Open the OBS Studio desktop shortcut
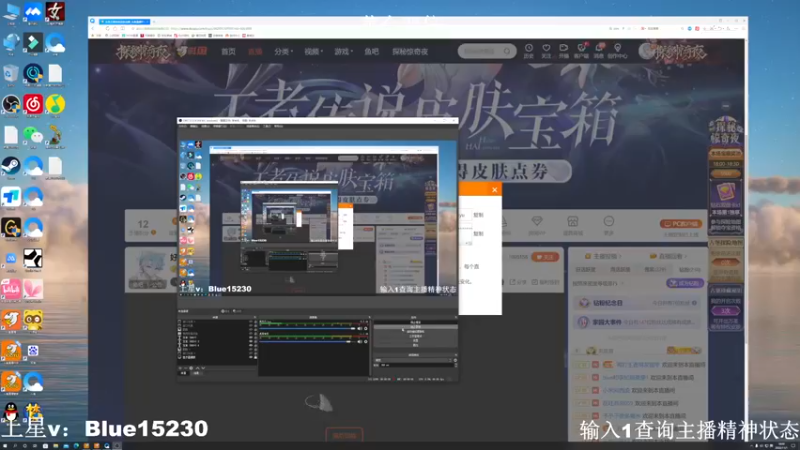This screenshot has width=800, height=450. [x=11, y=104]
